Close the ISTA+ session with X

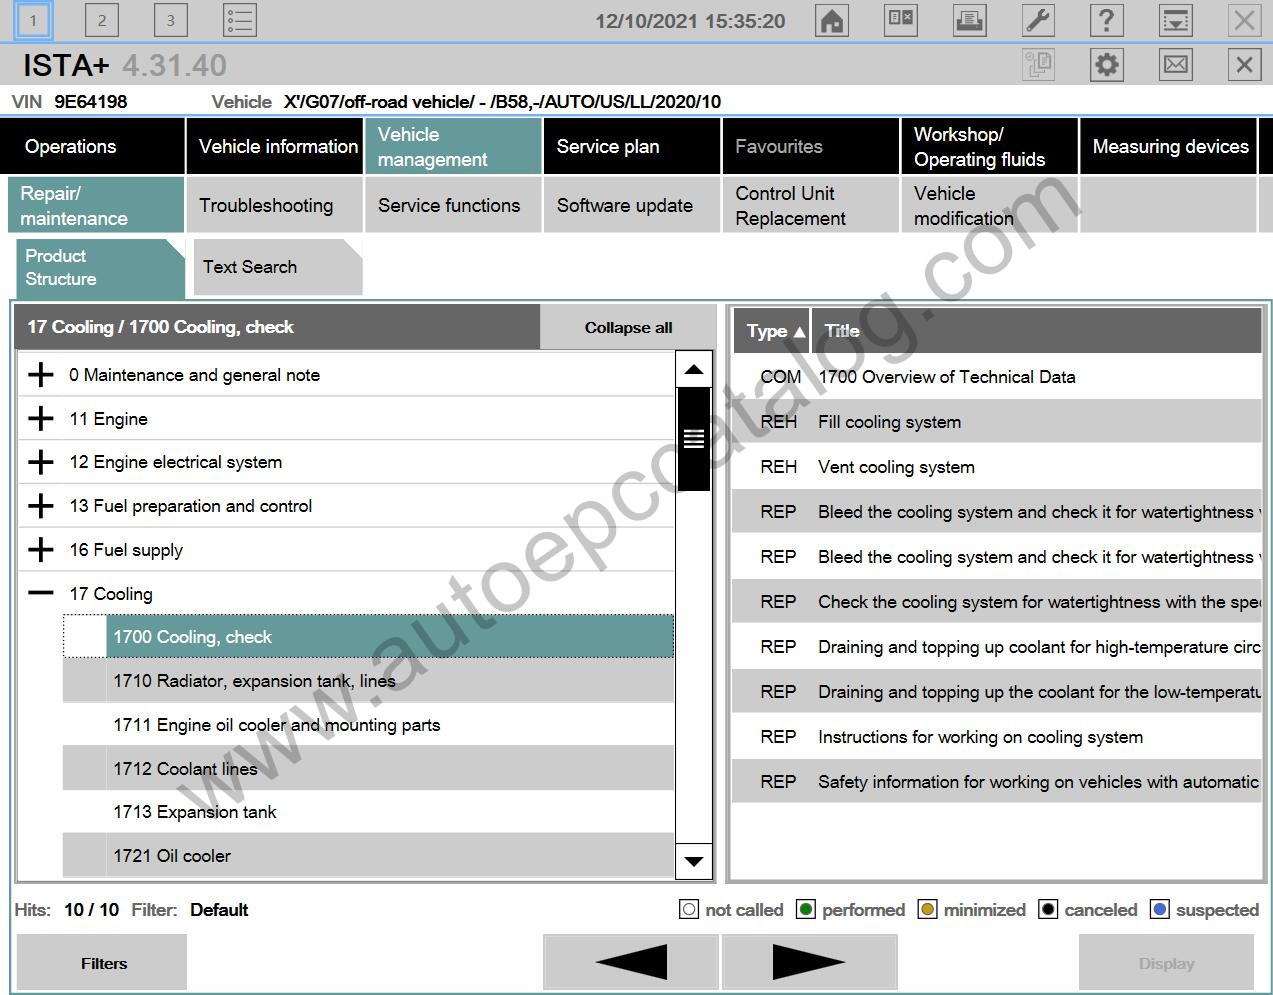click(1244, 65)
